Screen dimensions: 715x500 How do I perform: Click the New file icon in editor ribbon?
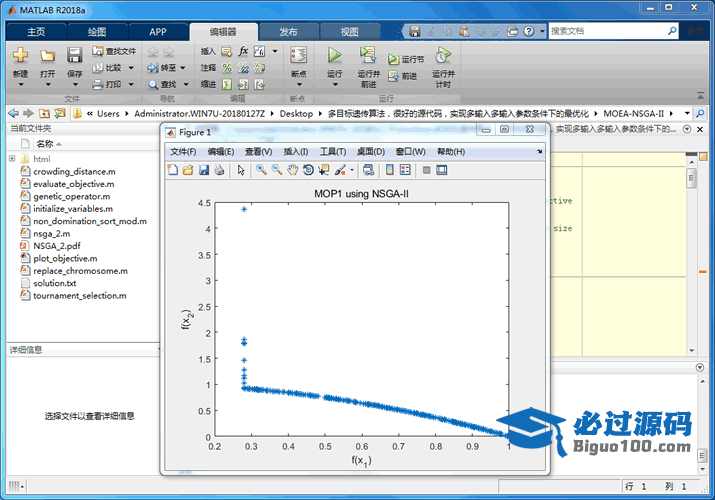tap(20, 55)
